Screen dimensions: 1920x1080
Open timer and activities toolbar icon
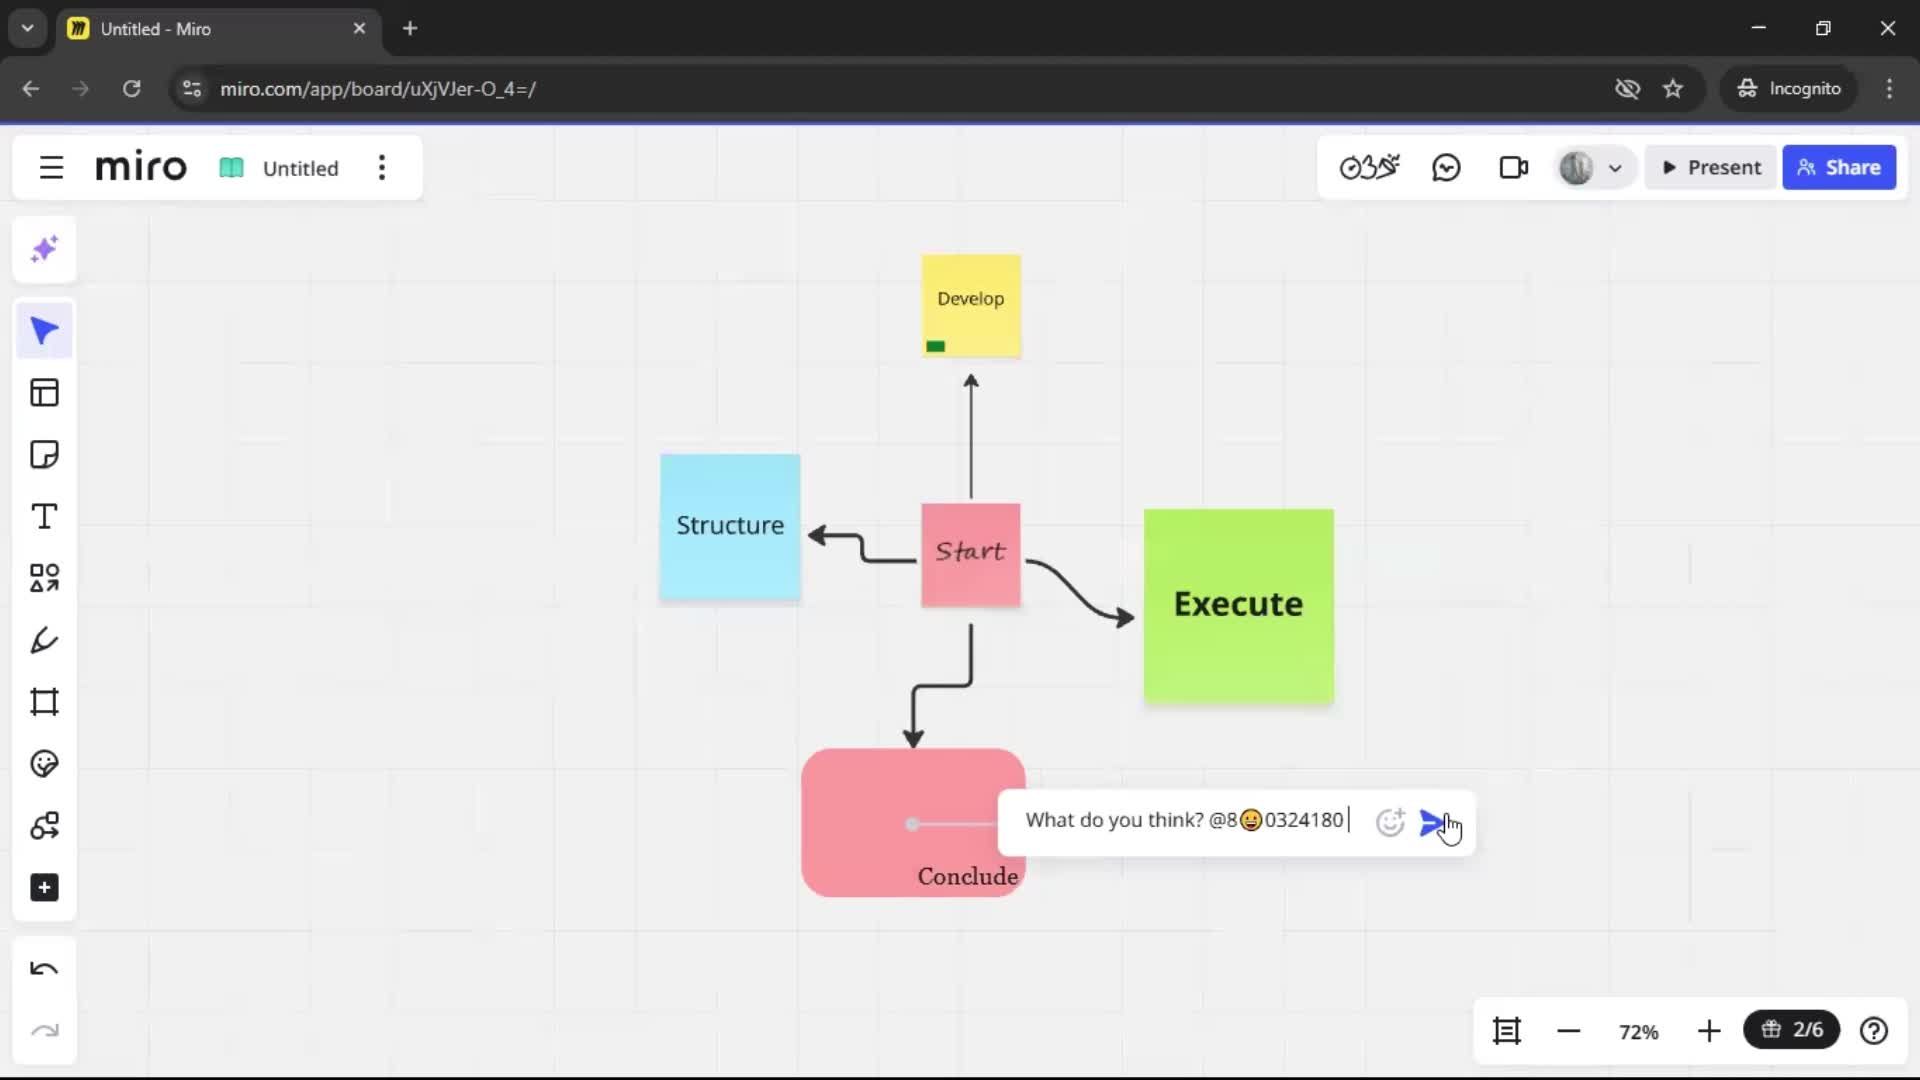coord(1369,168)
